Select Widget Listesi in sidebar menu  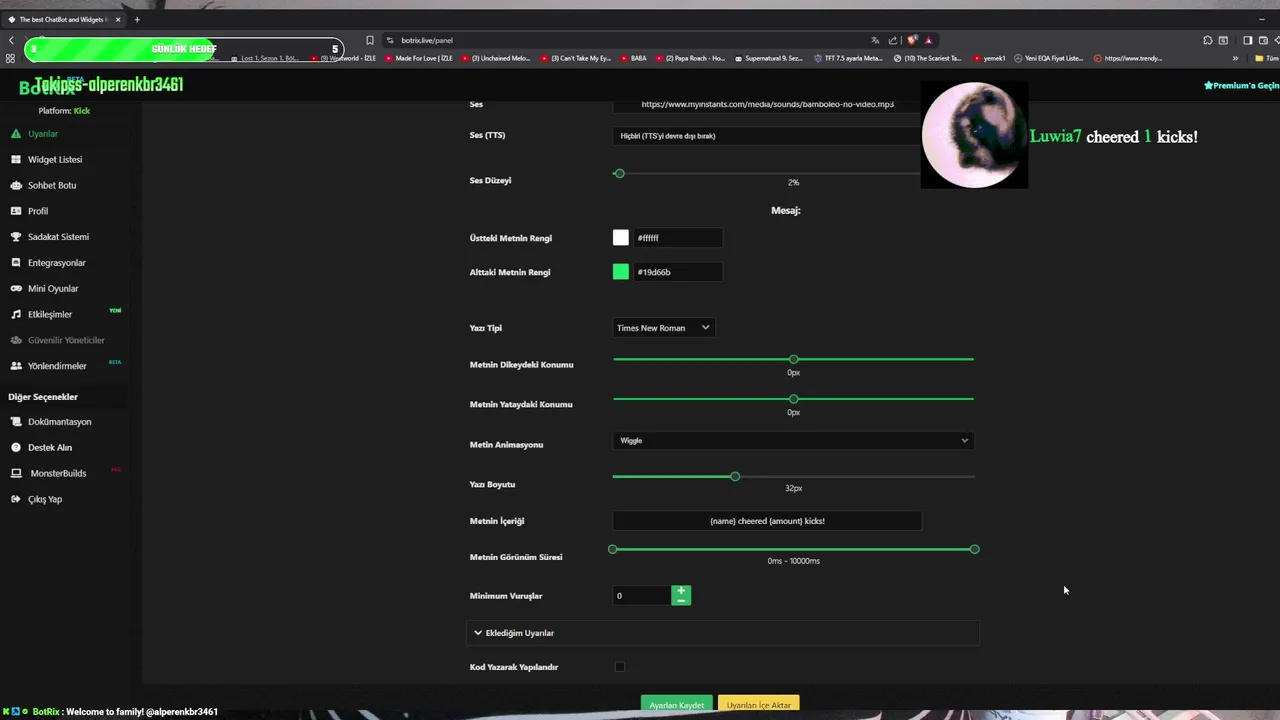click(x=55, y=160)
